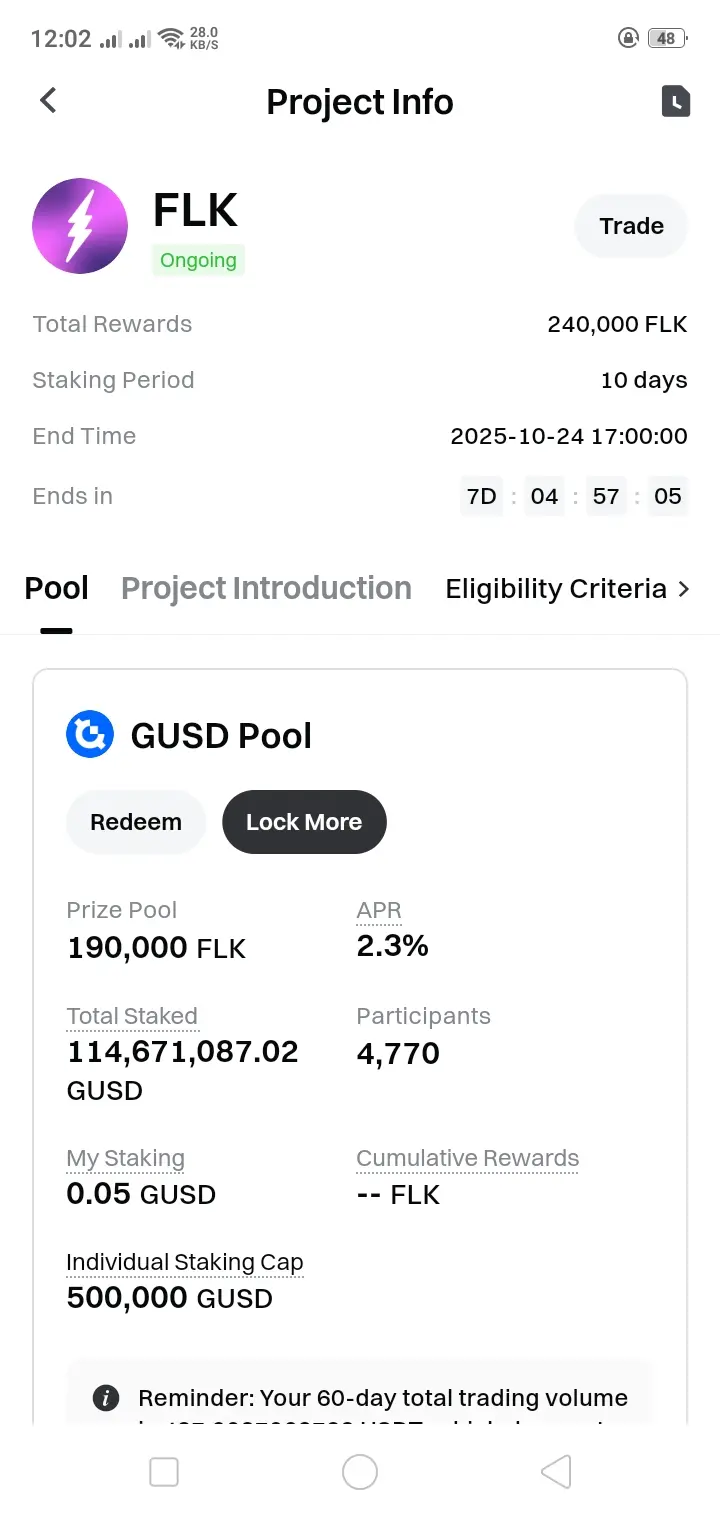Tap the Lock More button
Image resolution: width=720 pixels, height=1520 pixels.
(304, 822)
